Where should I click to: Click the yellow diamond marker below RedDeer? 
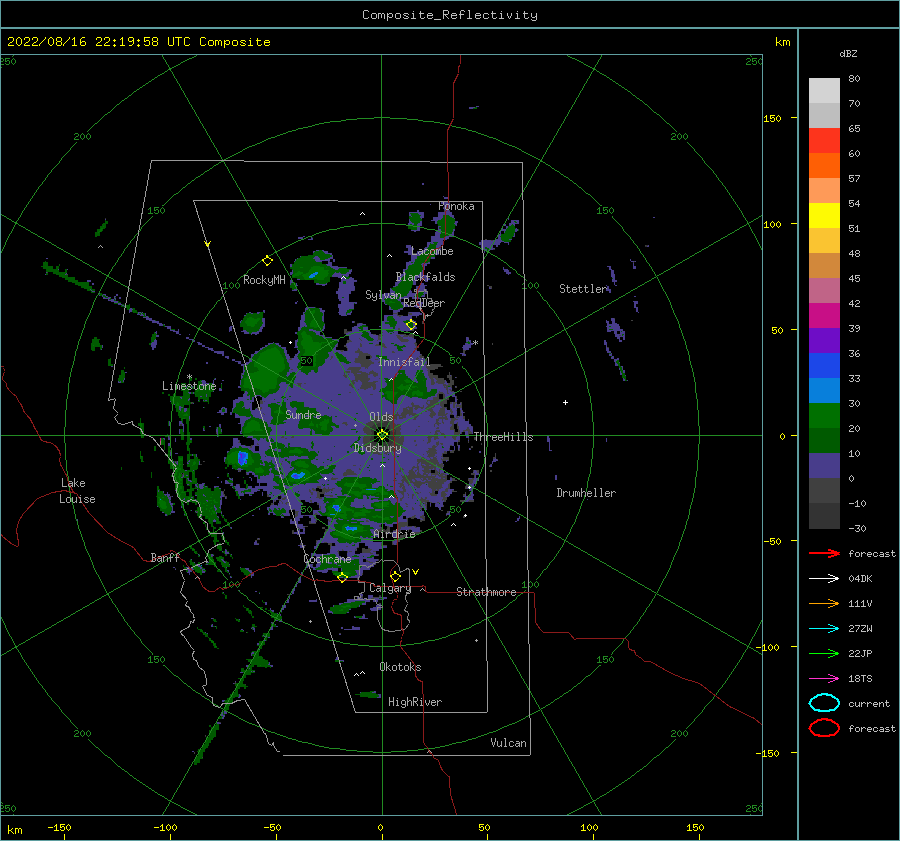coord(411,325)
